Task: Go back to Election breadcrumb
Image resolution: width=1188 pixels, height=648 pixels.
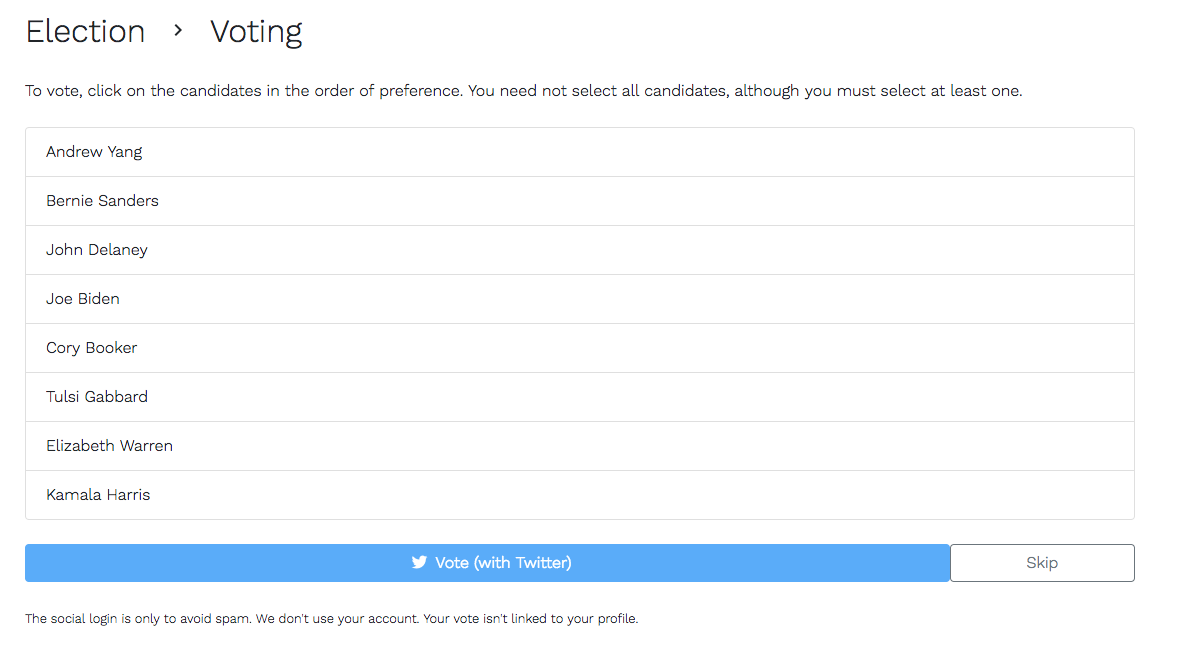Action: pyautogui.click(x=85, y=32)
